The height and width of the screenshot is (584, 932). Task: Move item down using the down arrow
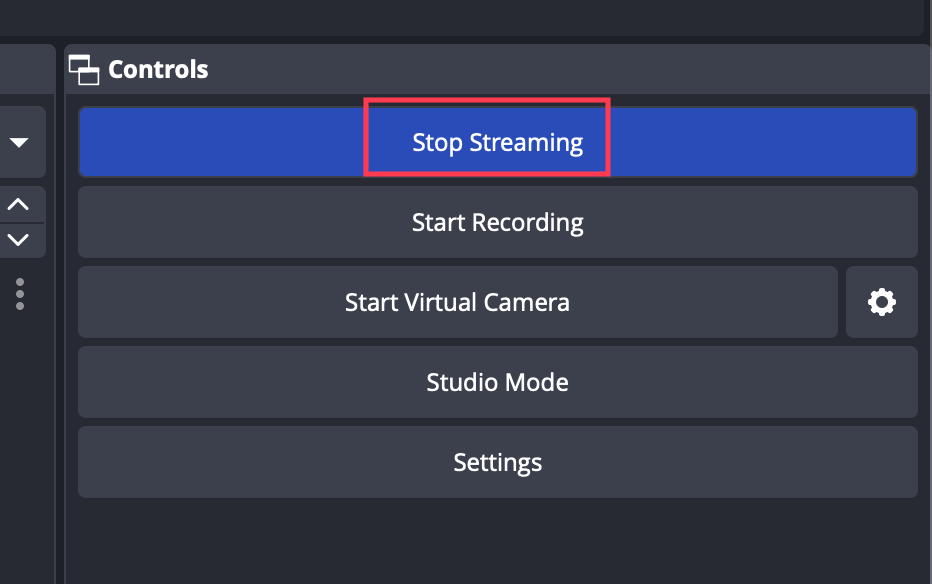click(19, 240)
